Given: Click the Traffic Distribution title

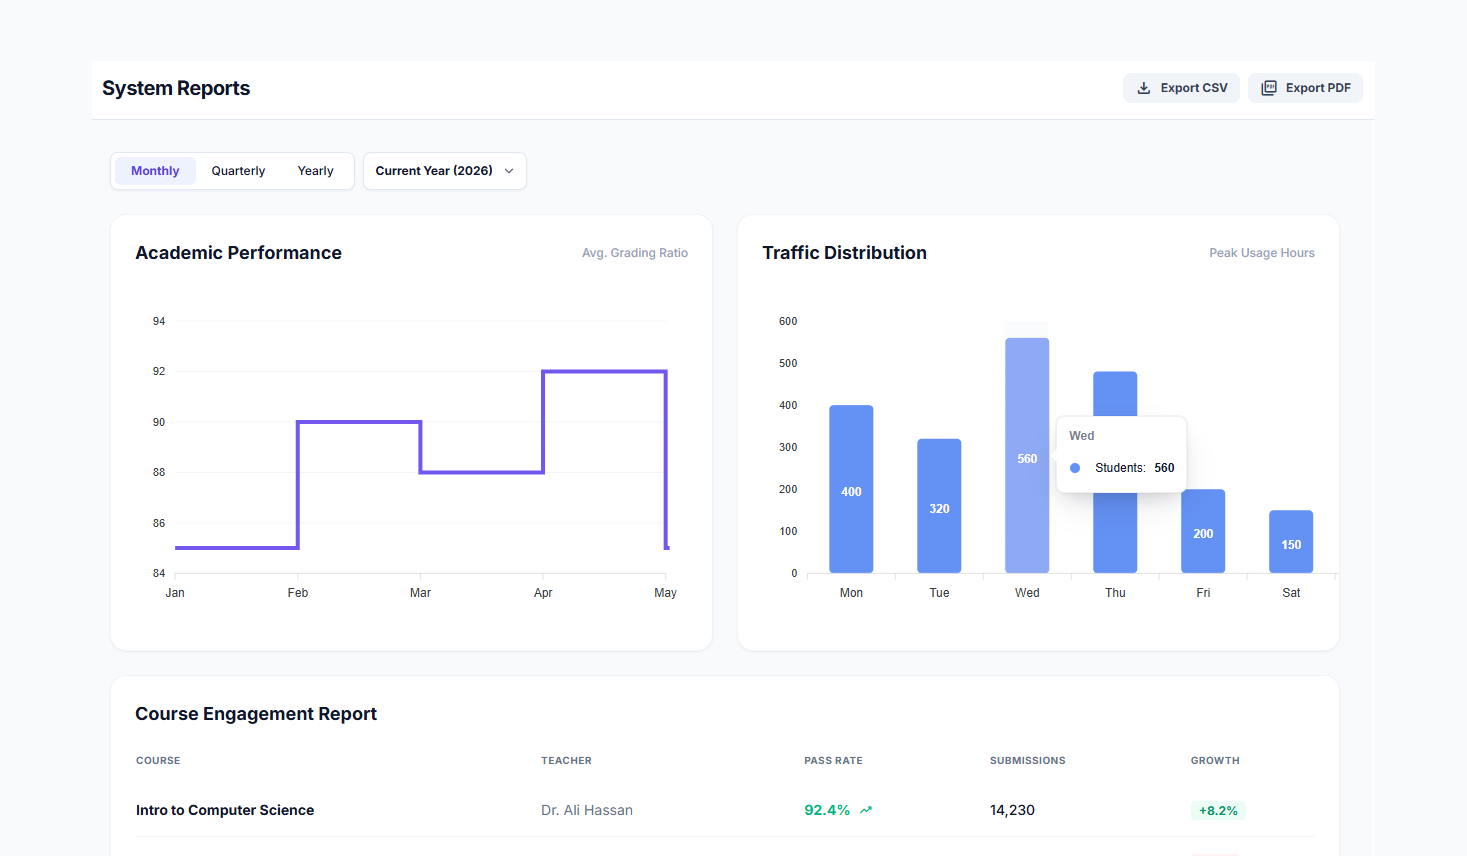Looking at the screenshot, I should [844, 253].
